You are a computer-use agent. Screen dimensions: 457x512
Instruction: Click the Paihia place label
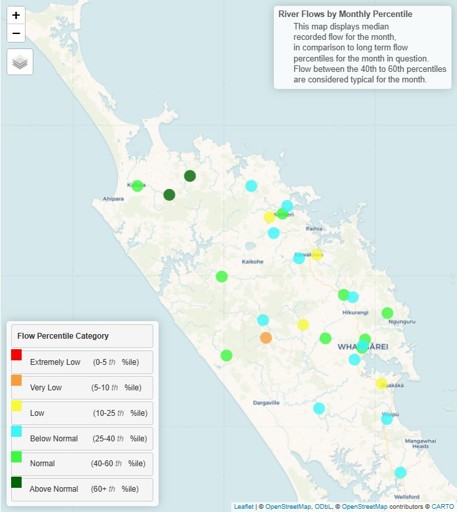(x=314, y=229)
